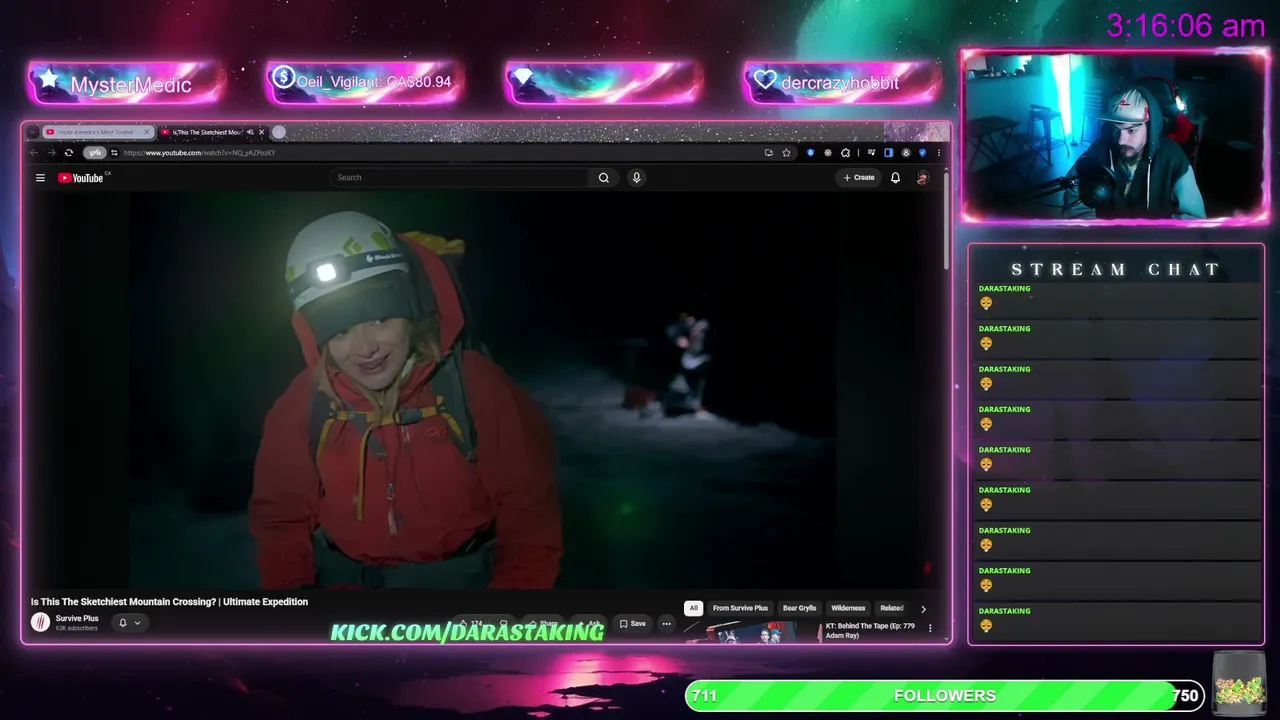Click the YouTube Create button

click(x=859, y=178)
